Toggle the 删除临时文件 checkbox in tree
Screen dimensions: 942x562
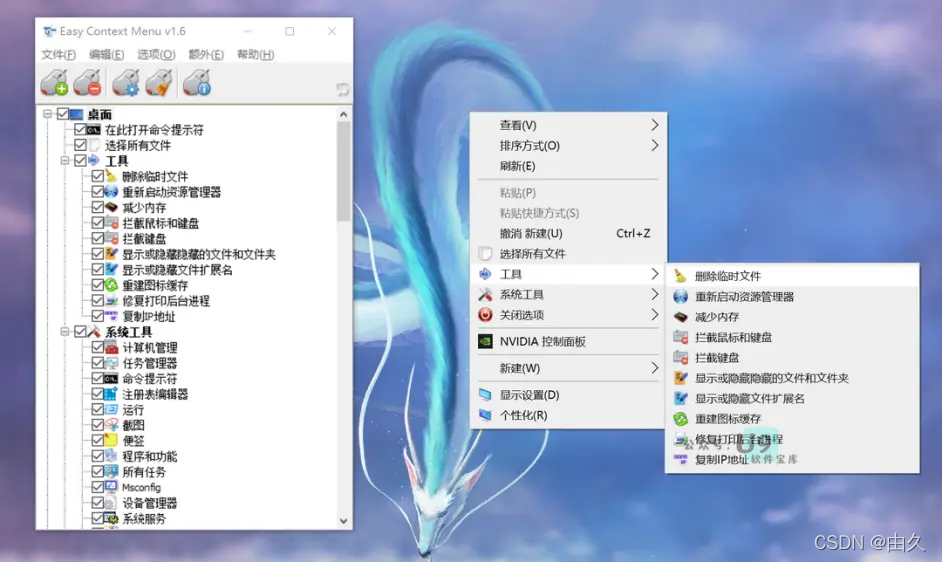tap(97, 176)
